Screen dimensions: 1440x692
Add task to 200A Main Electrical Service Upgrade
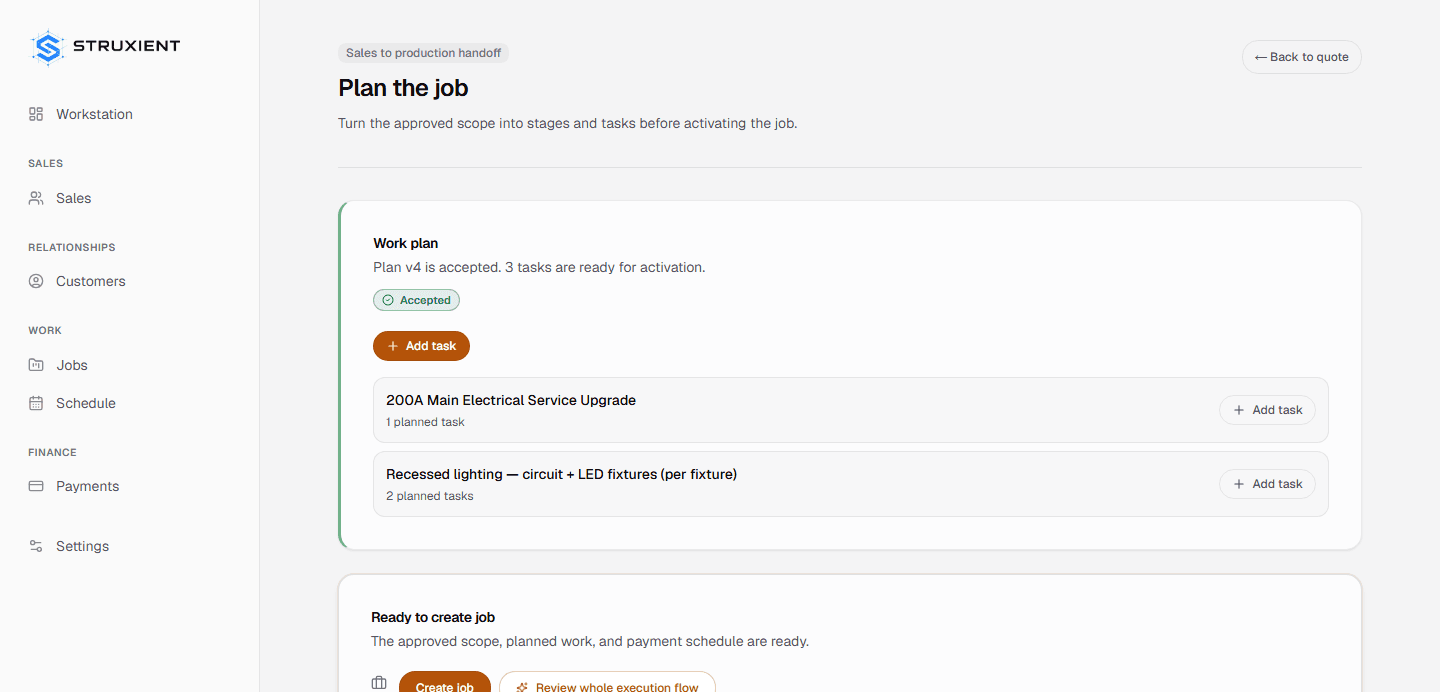[x=1267, y=410]
